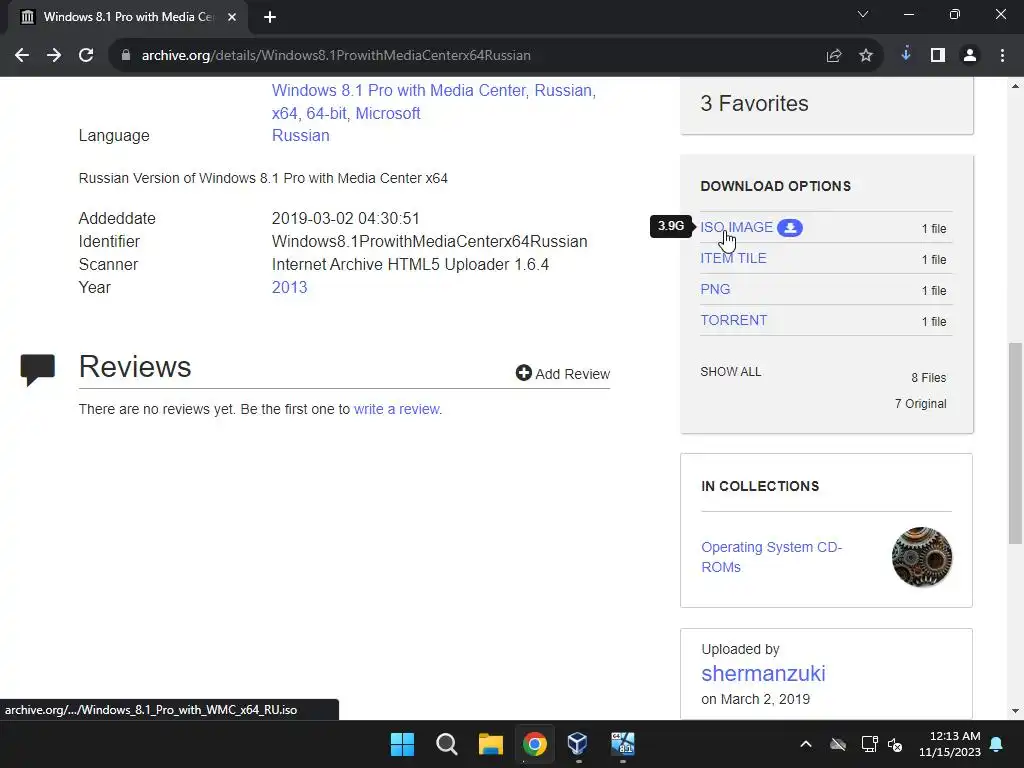The height and width of the screenshot is (768, 1024).
Task: Click the scrollbar down arrow
Action: [1015, 711]
